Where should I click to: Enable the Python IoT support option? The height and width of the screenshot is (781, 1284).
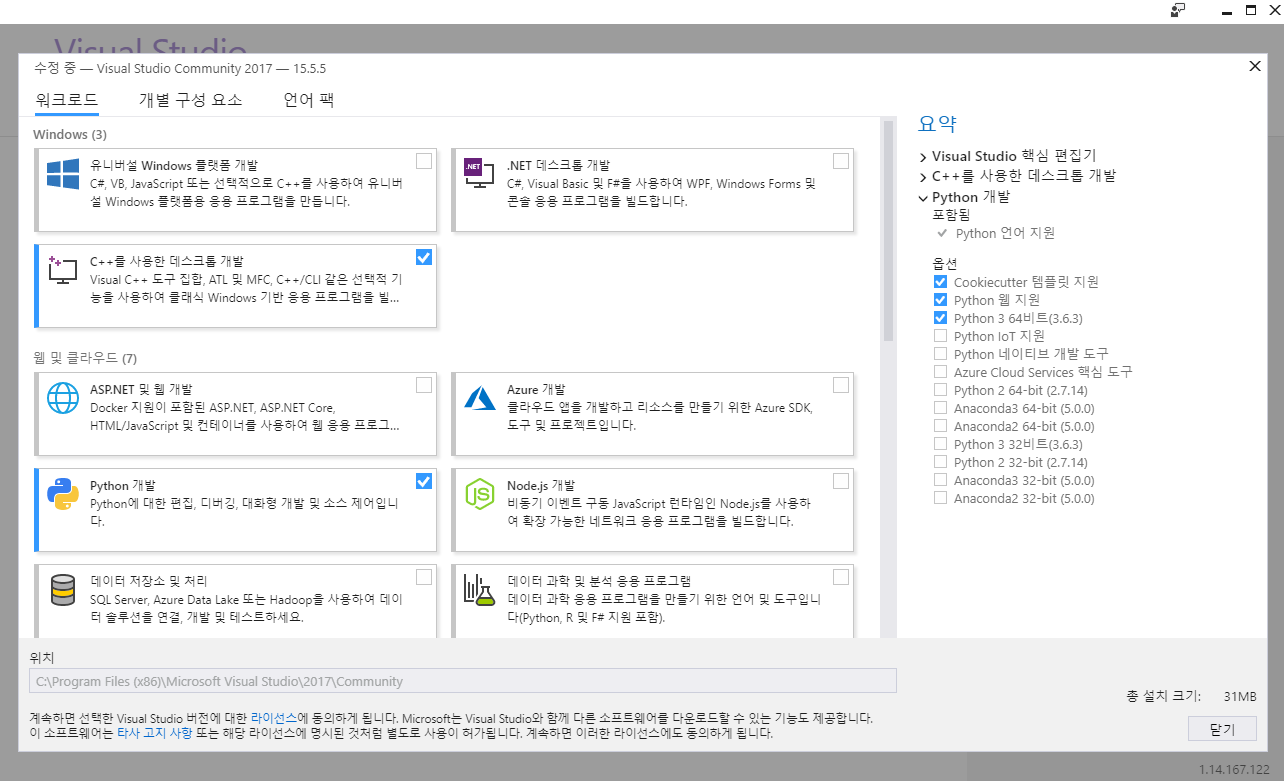click(940, 336)
